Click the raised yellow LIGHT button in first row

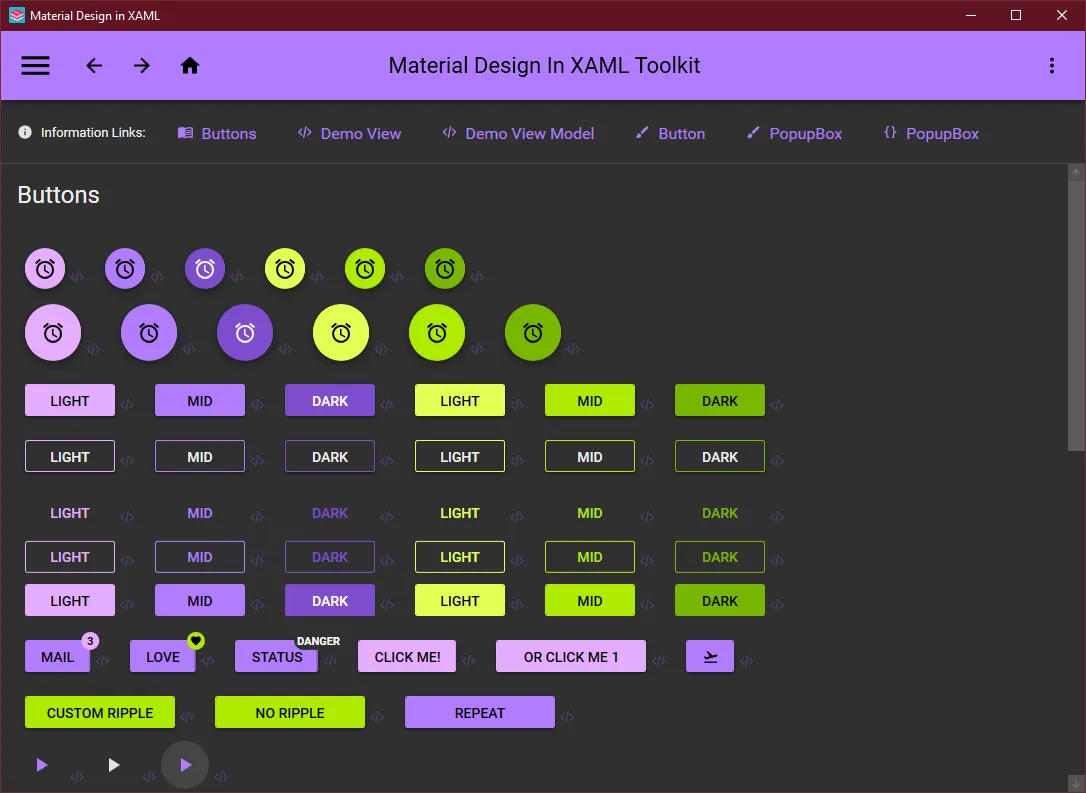coord(460,400)
